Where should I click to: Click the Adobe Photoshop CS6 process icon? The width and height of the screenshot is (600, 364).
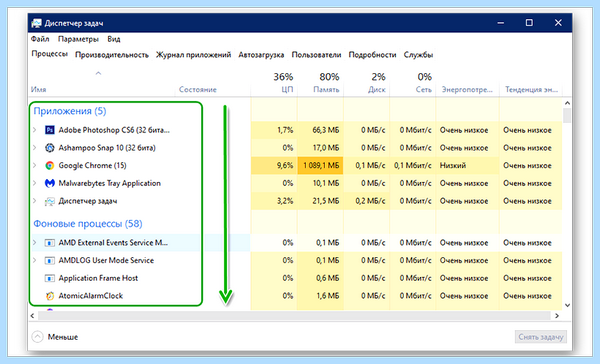pyautogui.click(x=50, y=130)
